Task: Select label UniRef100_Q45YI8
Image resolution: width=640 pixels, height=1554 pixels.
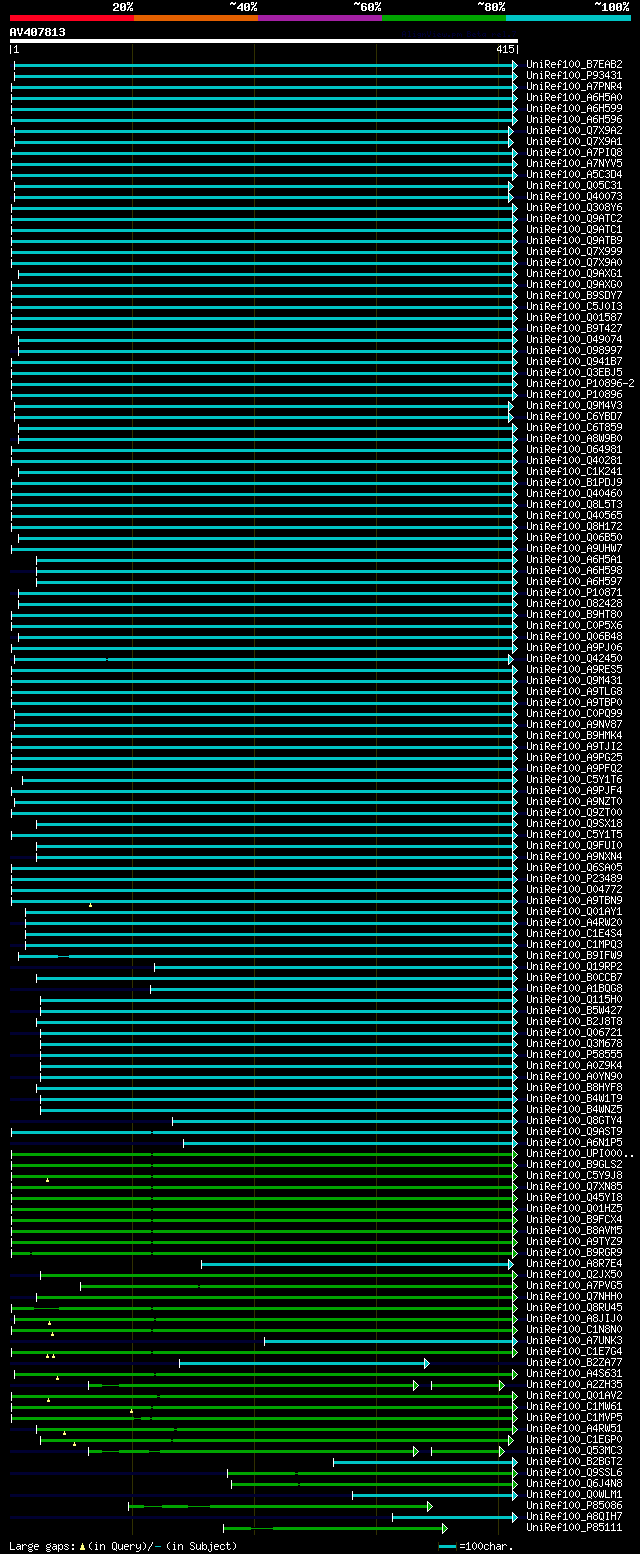Action: (x=574, y=1197)
